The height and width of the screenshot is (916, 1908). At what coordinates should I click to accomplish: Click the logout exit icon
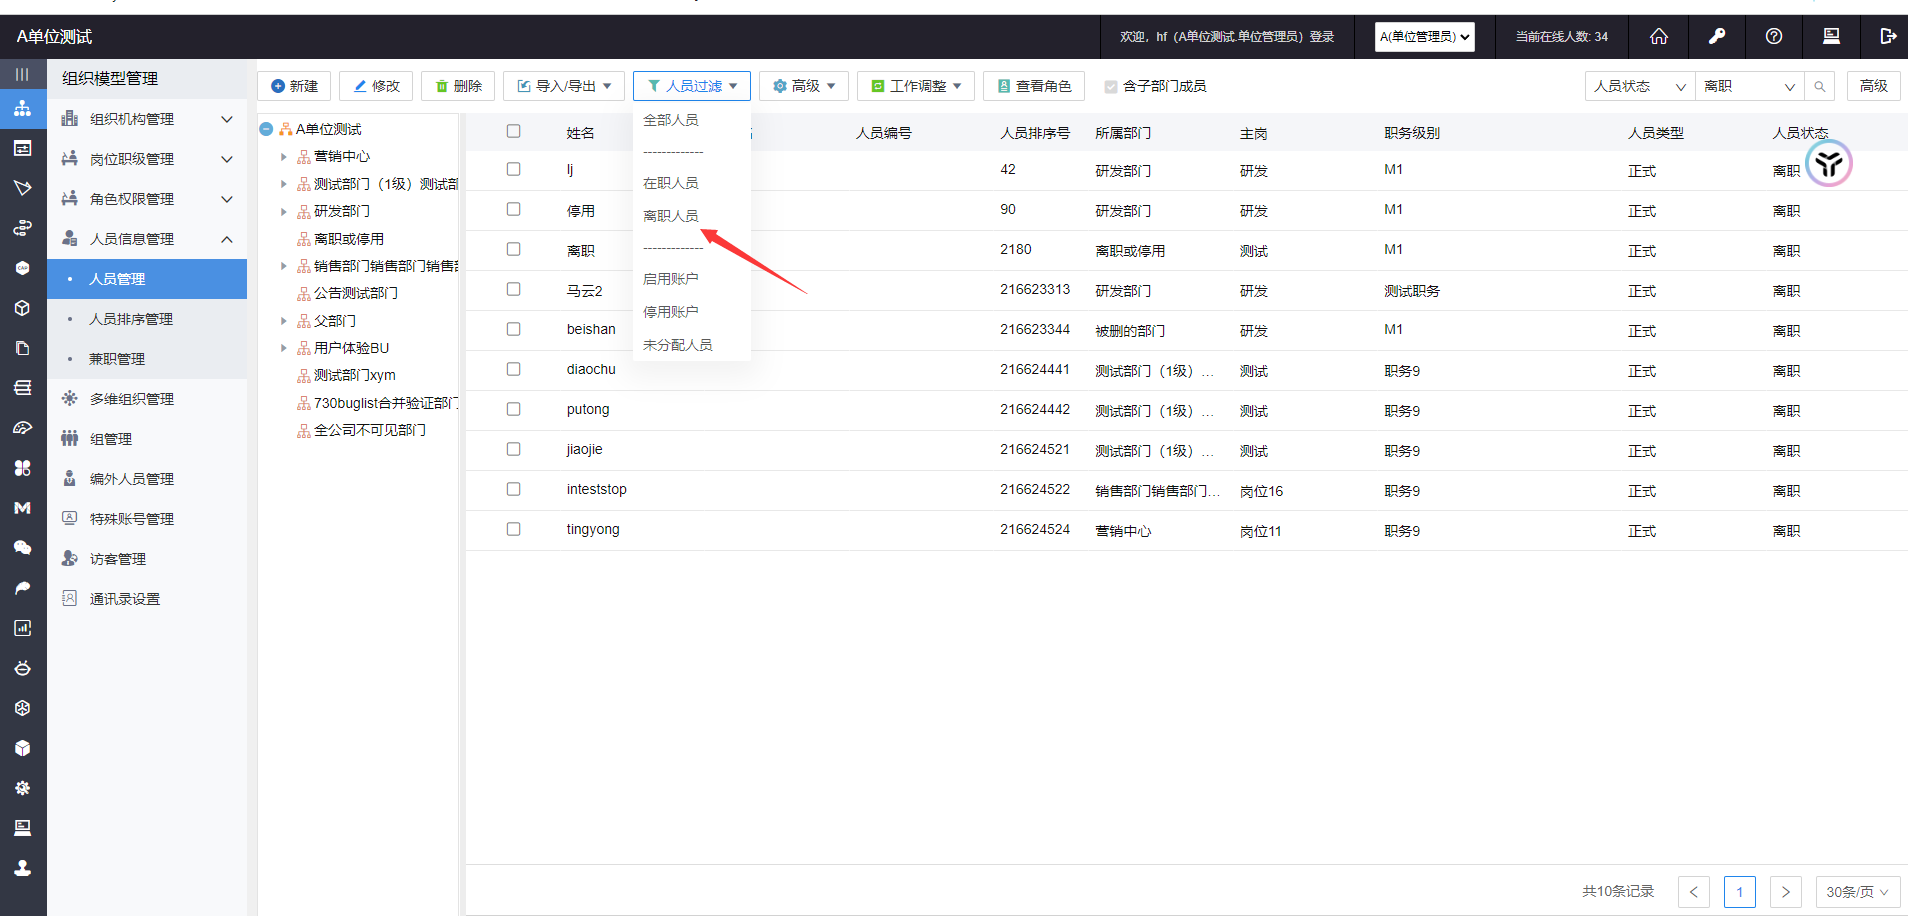1887,37
